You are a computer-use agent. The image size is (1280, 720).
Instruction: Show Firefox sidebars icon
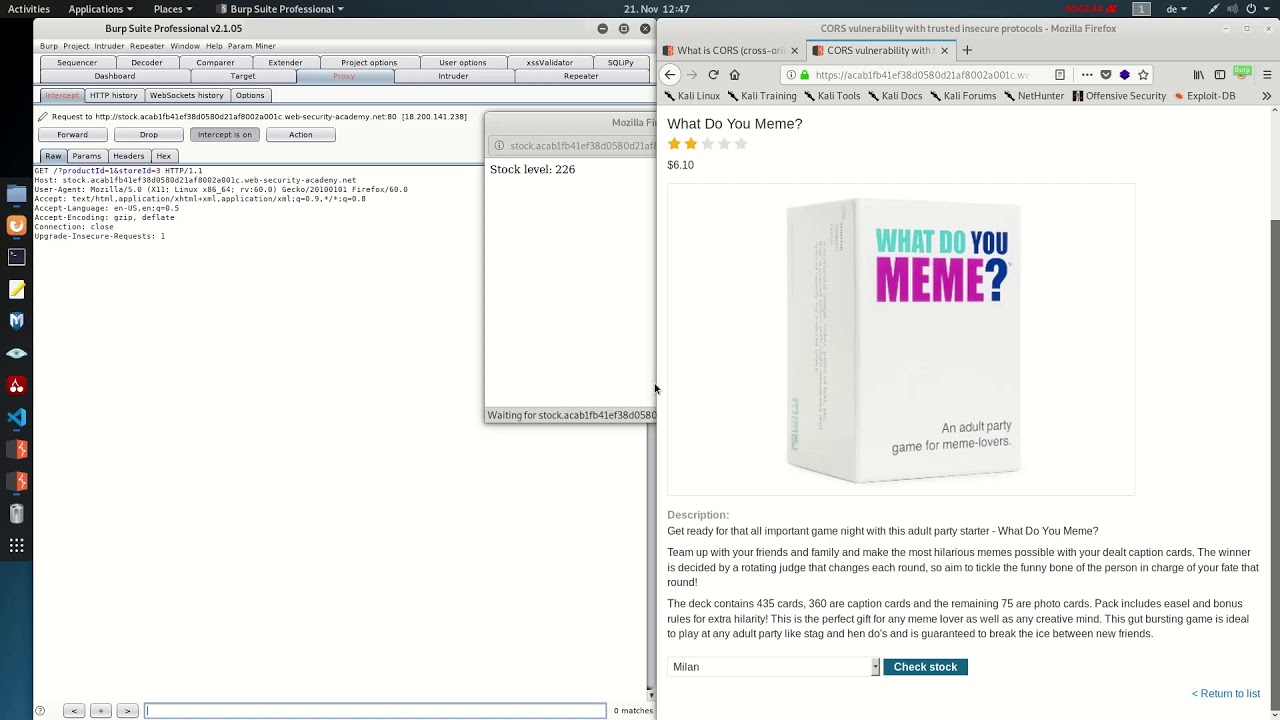click(1220, 75)
